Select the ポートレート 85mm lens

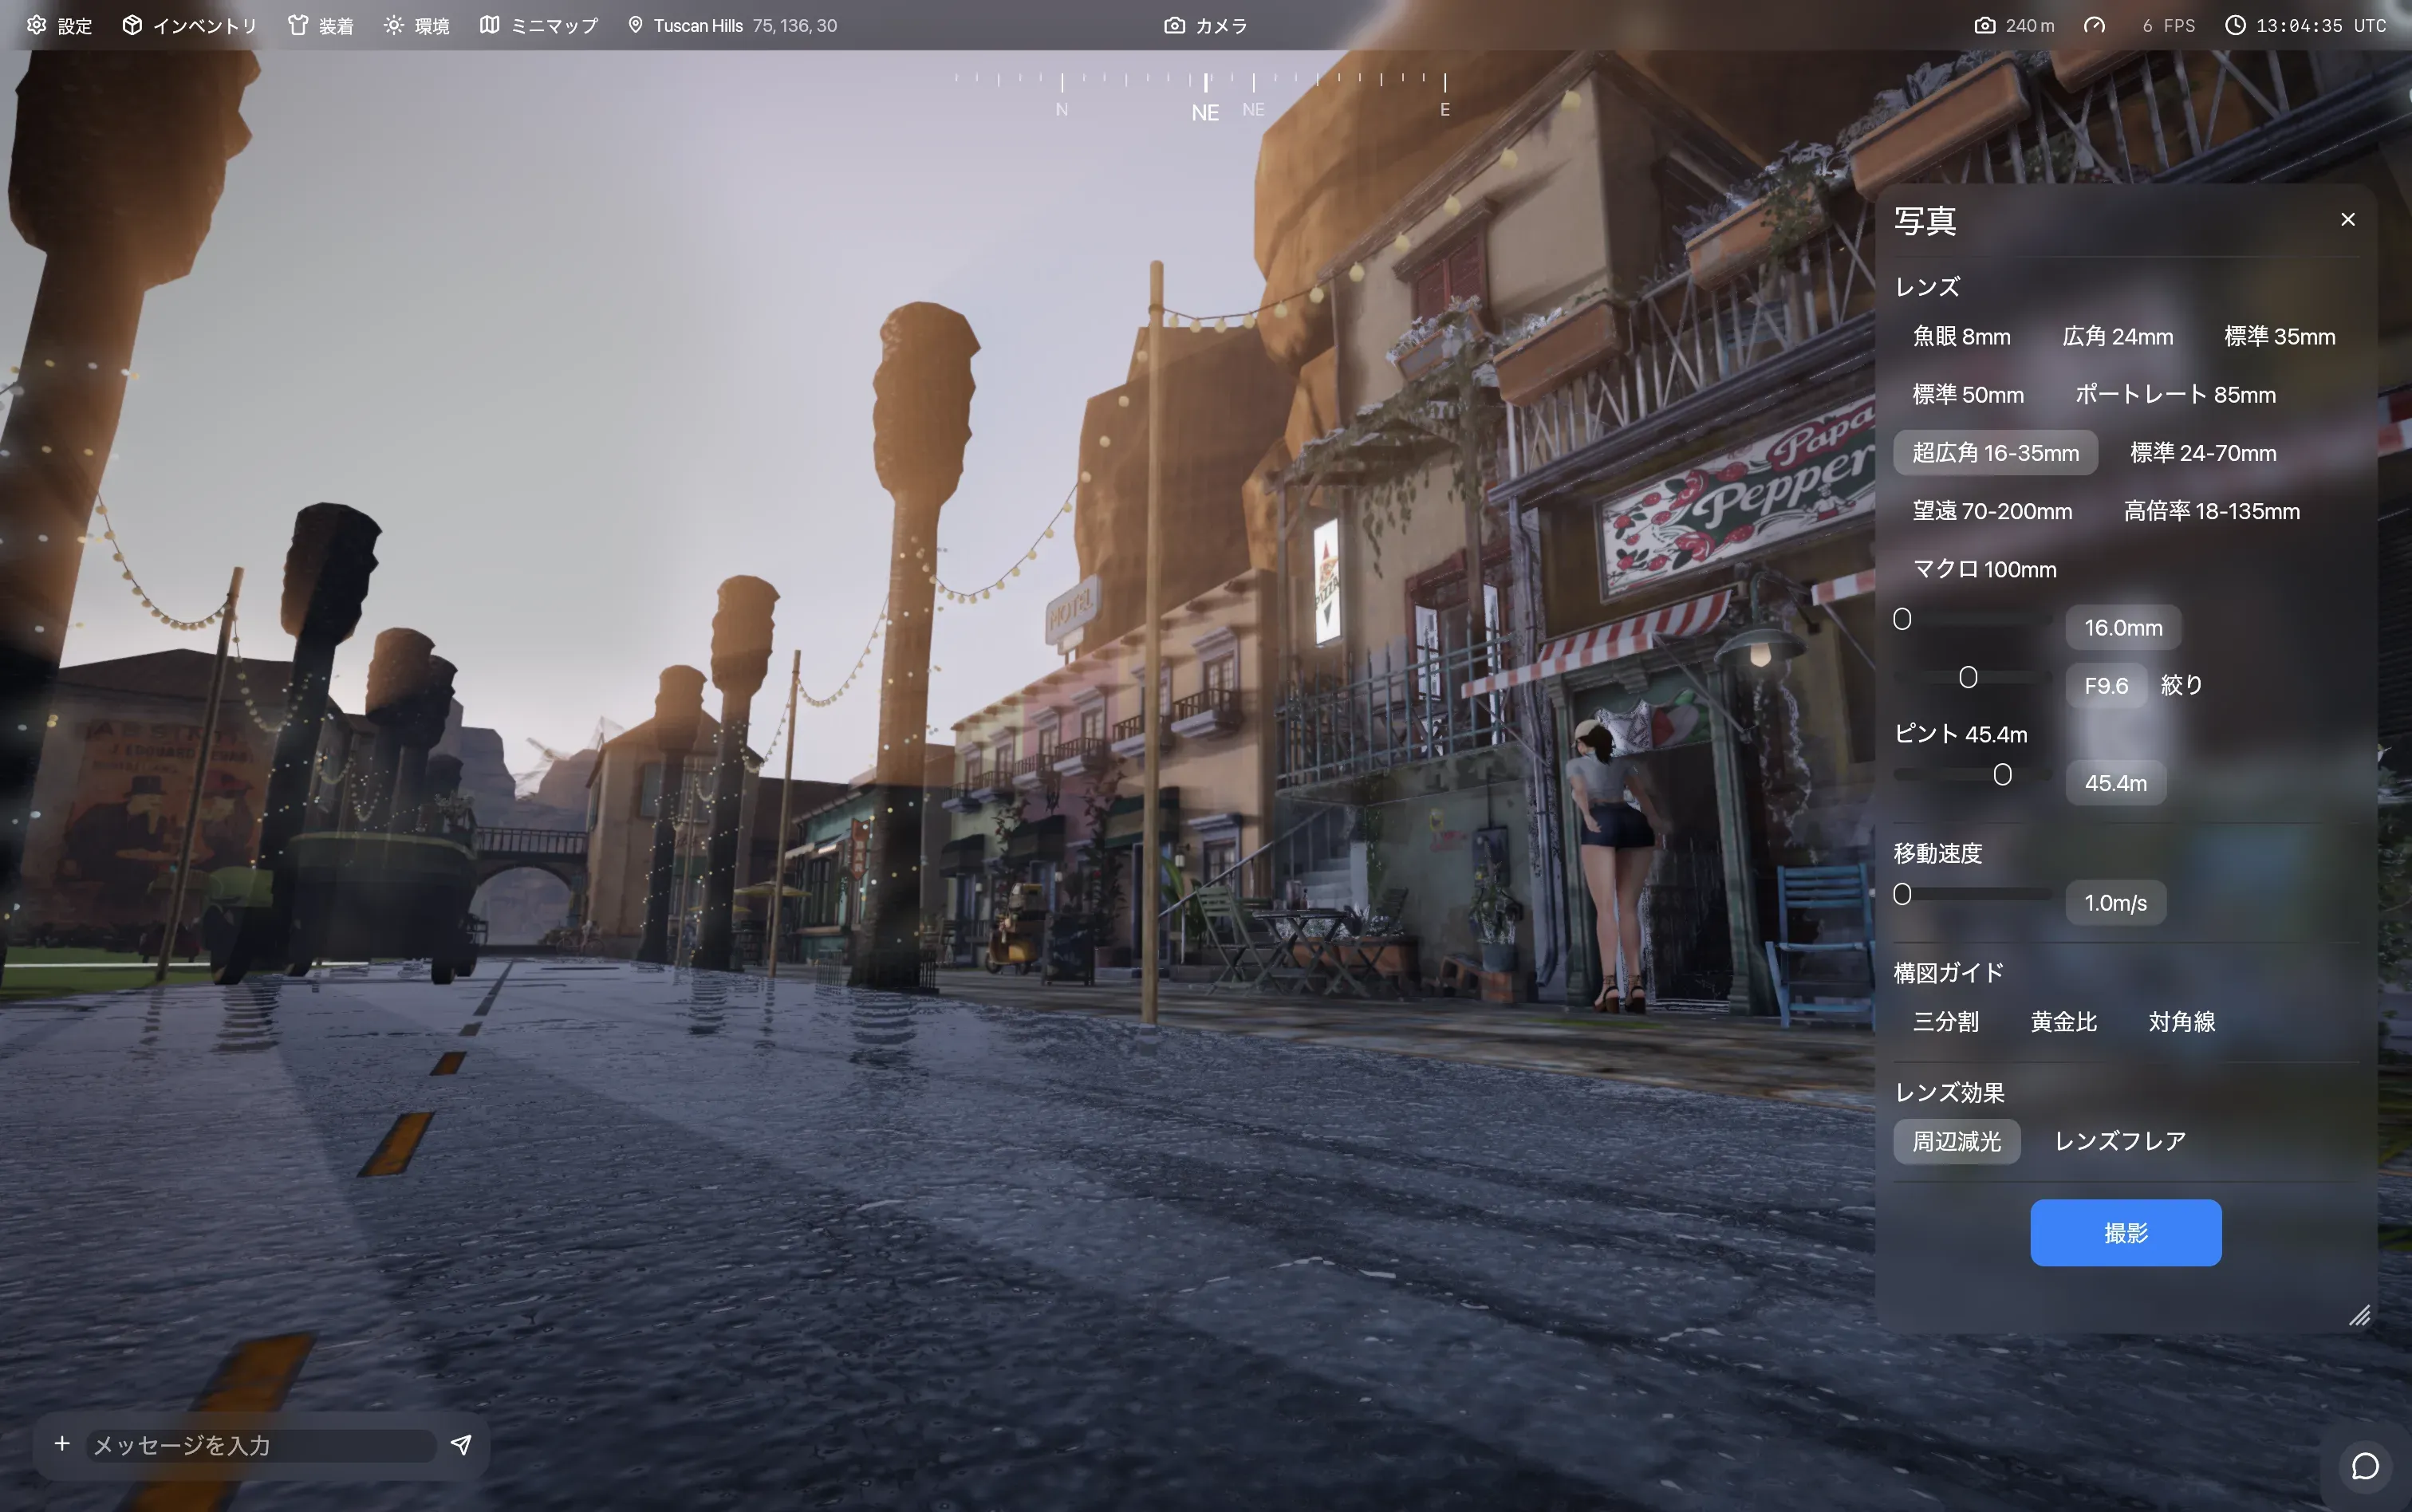tap(2175, 394)
